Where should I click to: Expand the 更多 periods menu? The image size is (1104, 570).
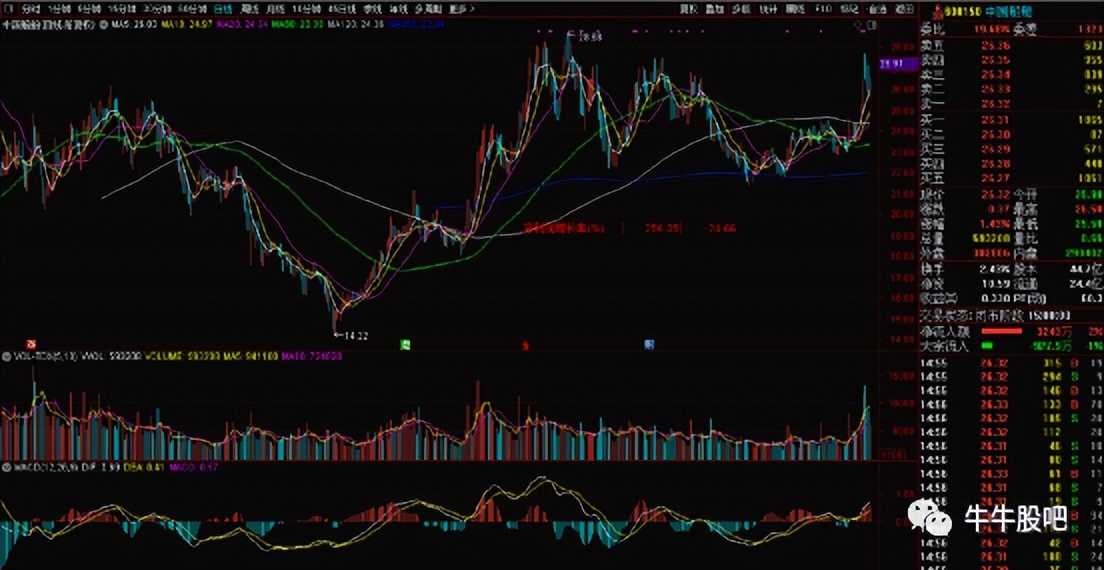click(460, 10)
